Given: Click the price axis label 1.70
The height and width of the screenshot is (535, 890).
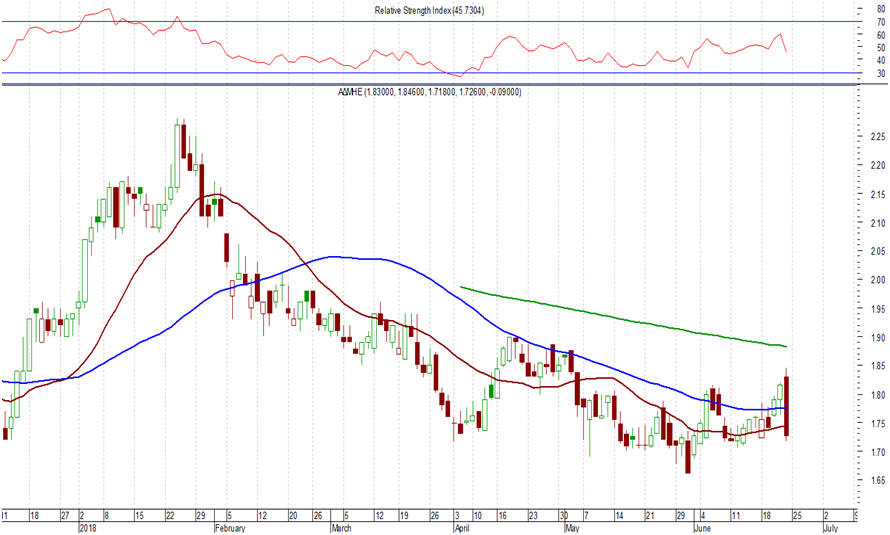Looking at the screenshot, I should pyautogui.click(x=878, y=452).
